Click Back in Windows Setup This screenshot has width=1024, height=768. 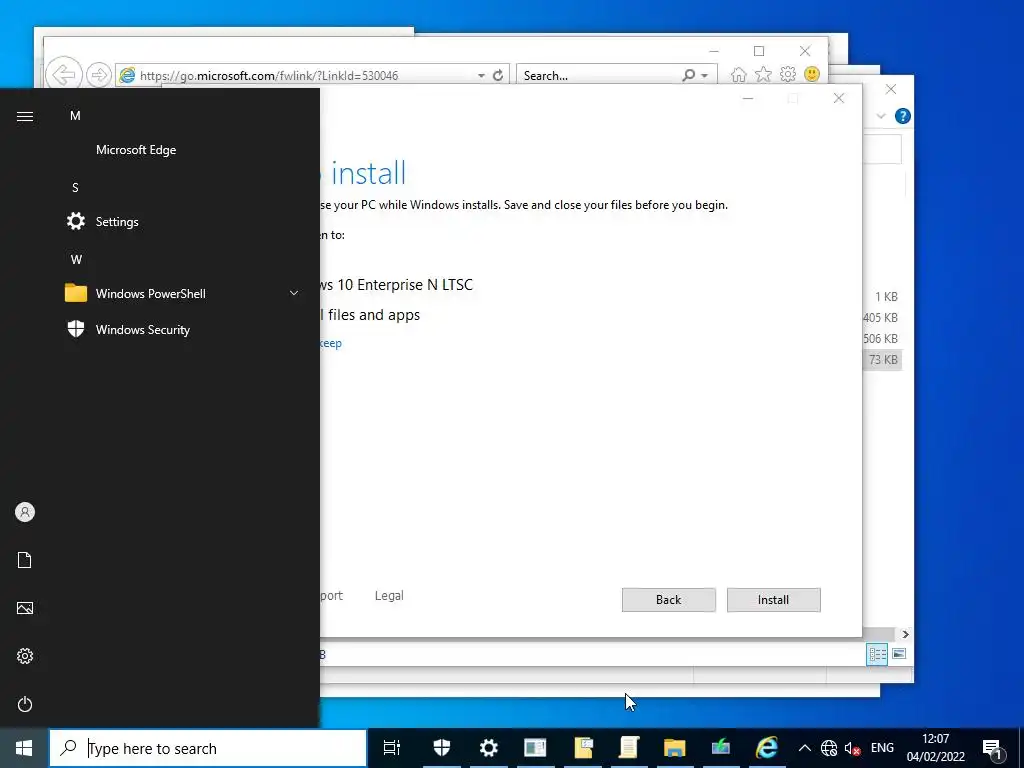pyautogui.click(x=668, y=600)
